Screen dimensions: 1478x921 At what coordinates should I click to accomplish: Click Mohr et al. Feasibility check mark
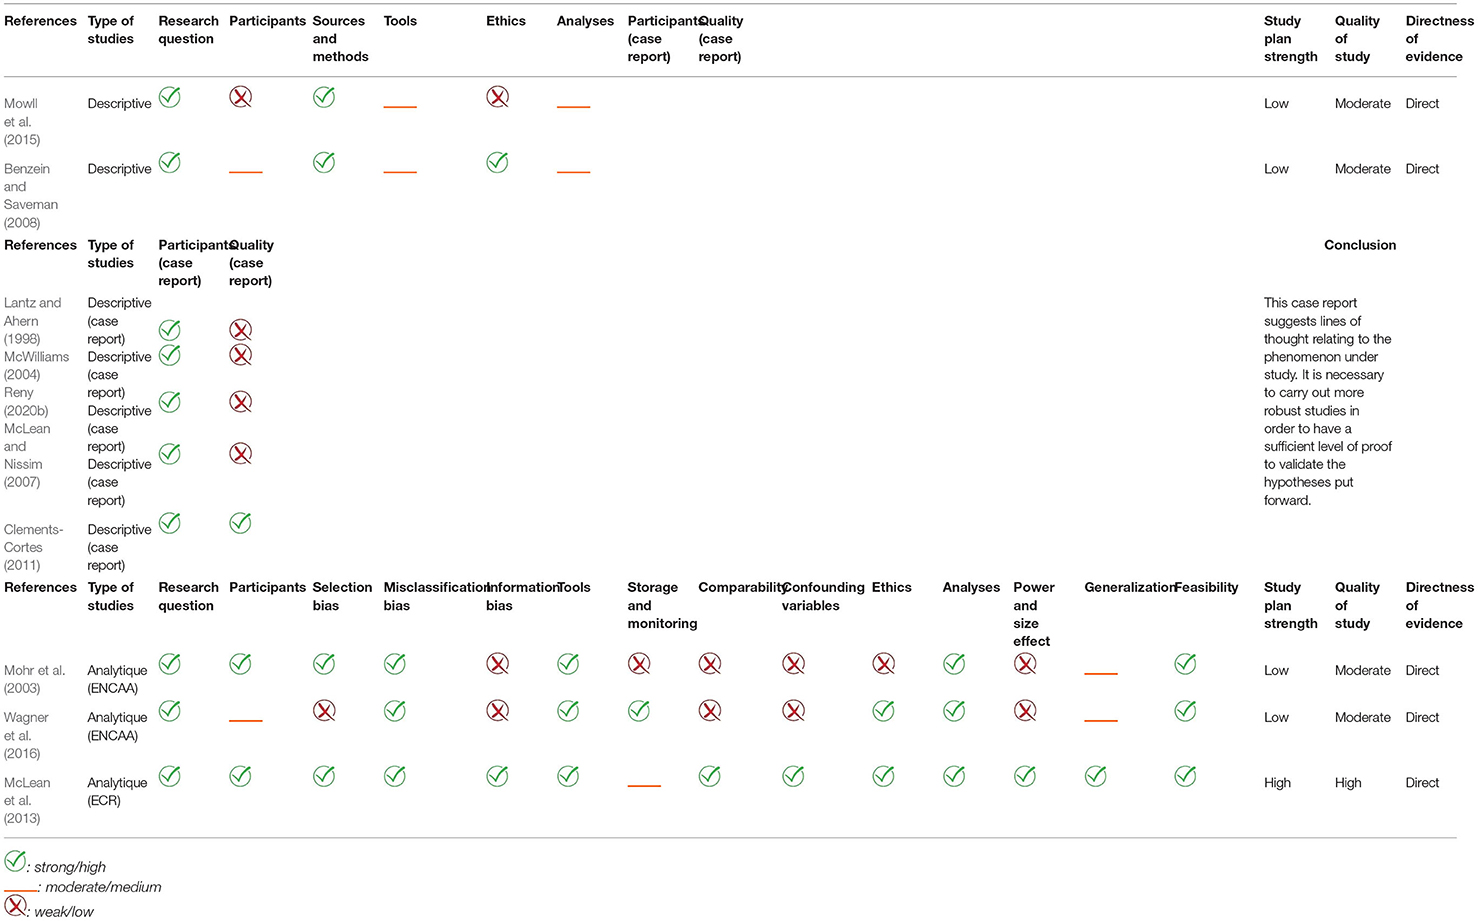pyautogui.click(x=1185, y=664)
